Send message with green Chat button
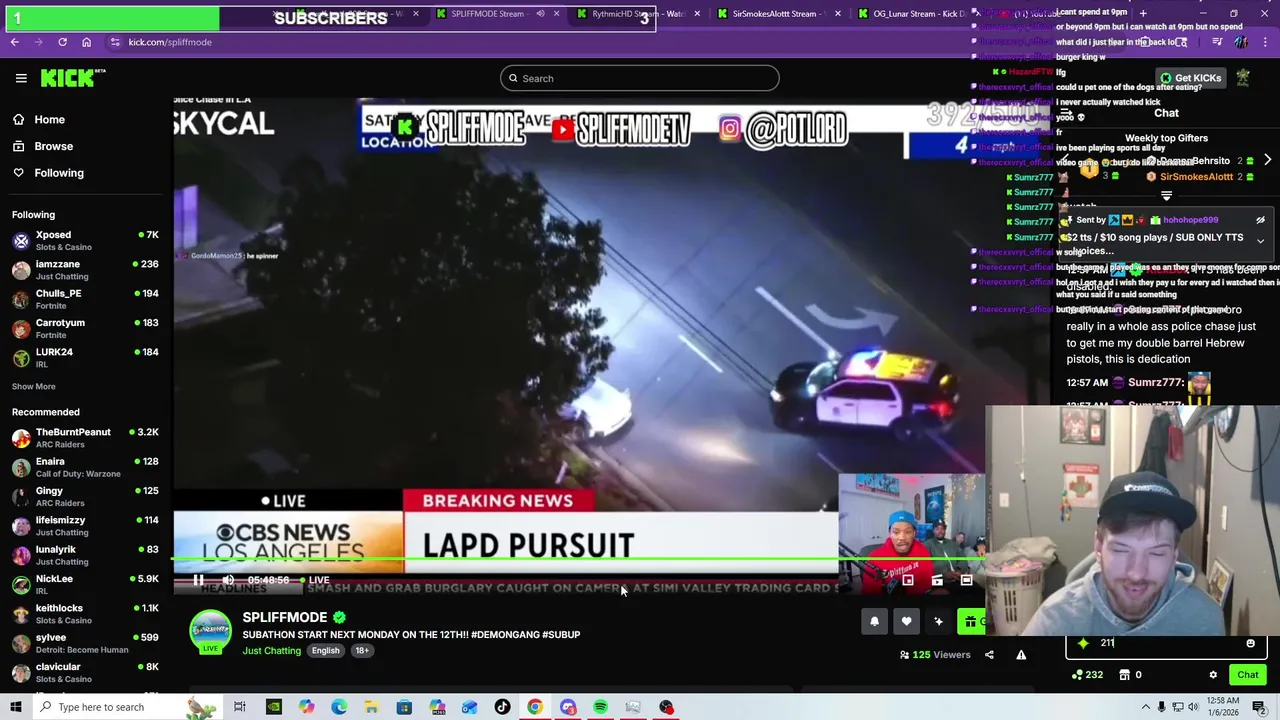Screen dimensions: 1280x720 (1247, 675)
